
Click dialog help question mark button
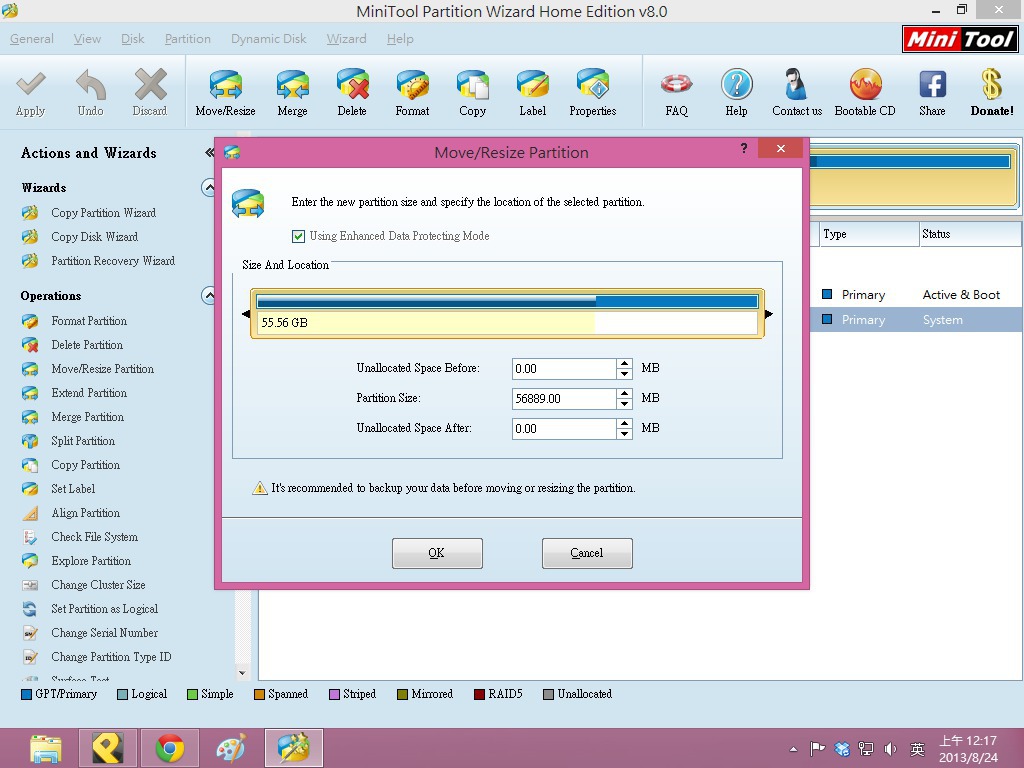click(x=744, y=148)
